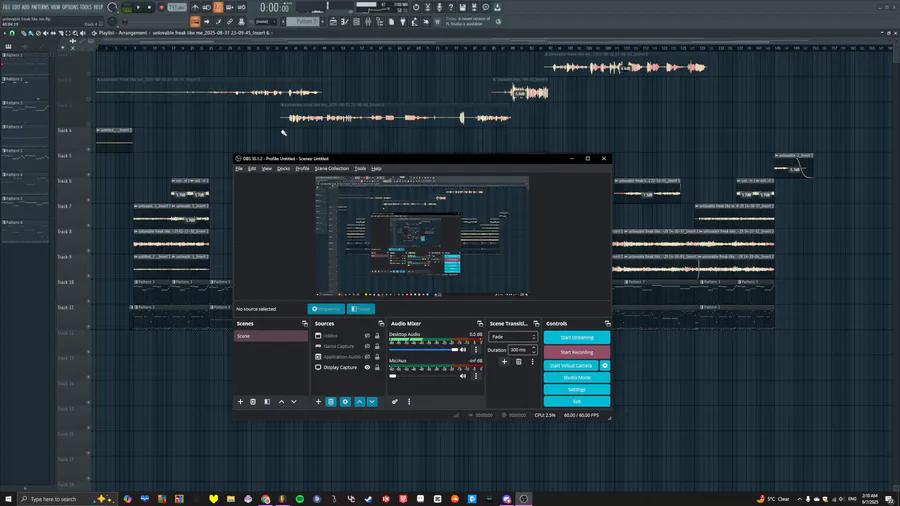Mute Desktop Audio speaker icon
Image resolution: width=900 pixels, height=506 pixels.
click(x=463, y=349)
